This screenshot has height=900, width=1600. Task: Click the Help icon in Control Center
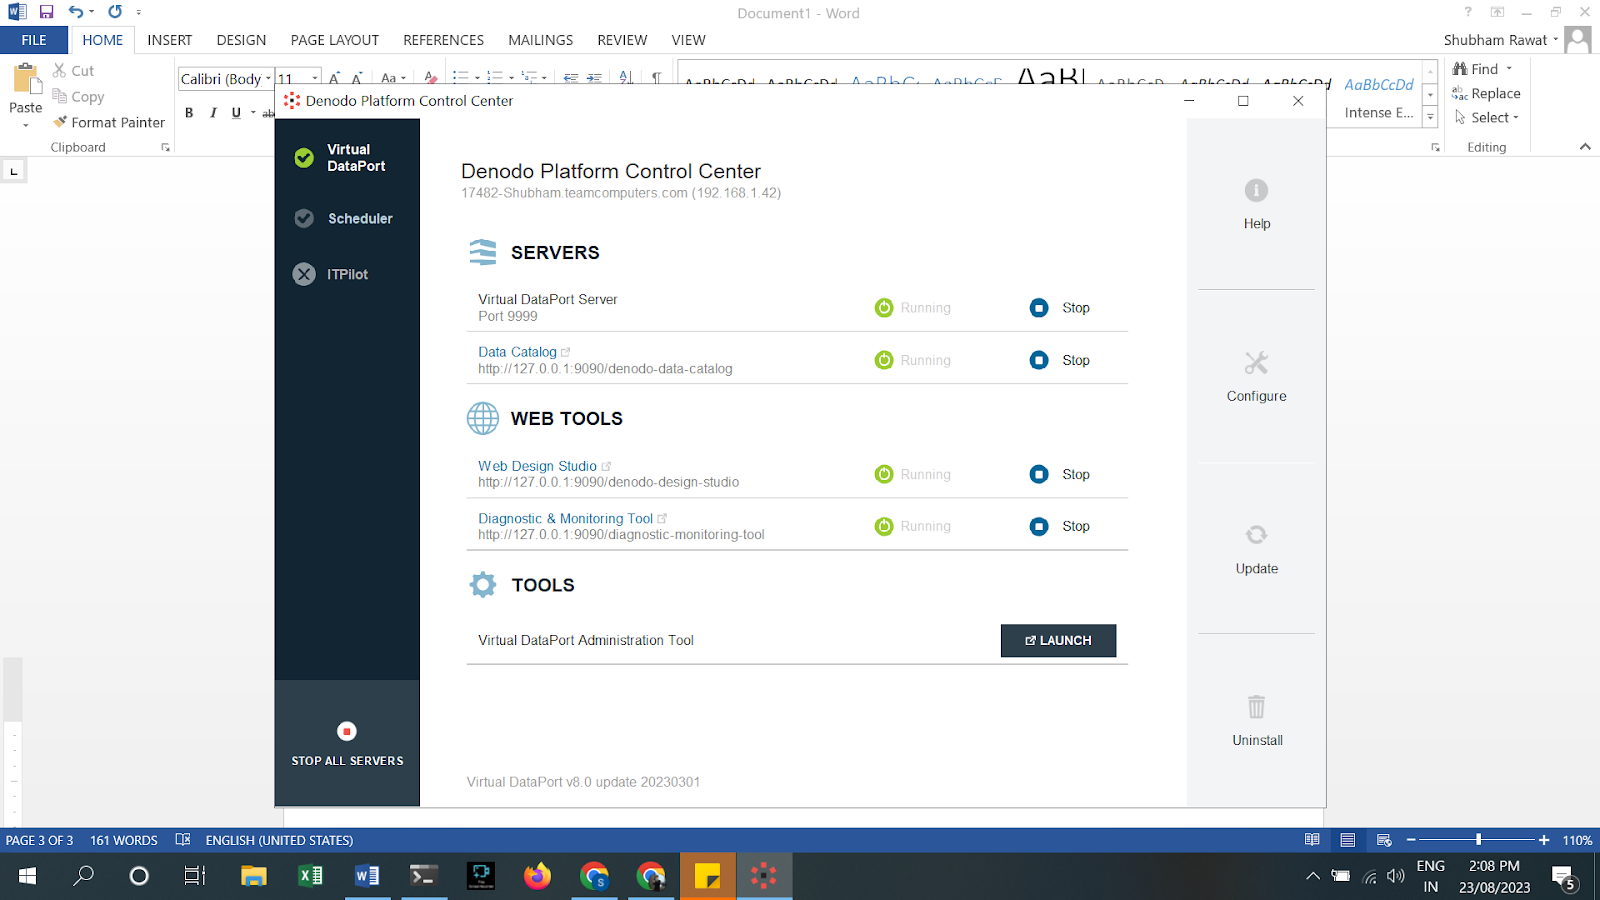[x=1256, y=190]
